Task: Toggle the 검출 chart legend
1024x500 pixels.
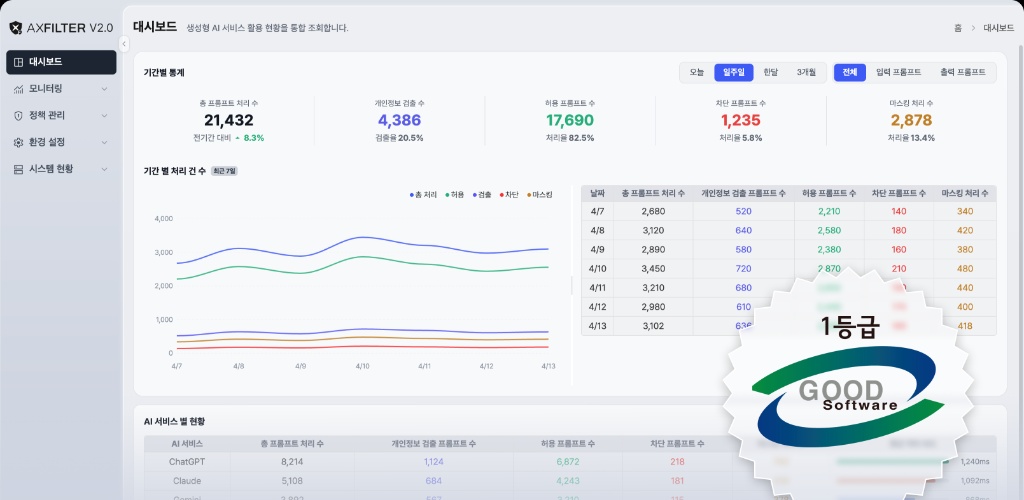Action: [482, 195]
